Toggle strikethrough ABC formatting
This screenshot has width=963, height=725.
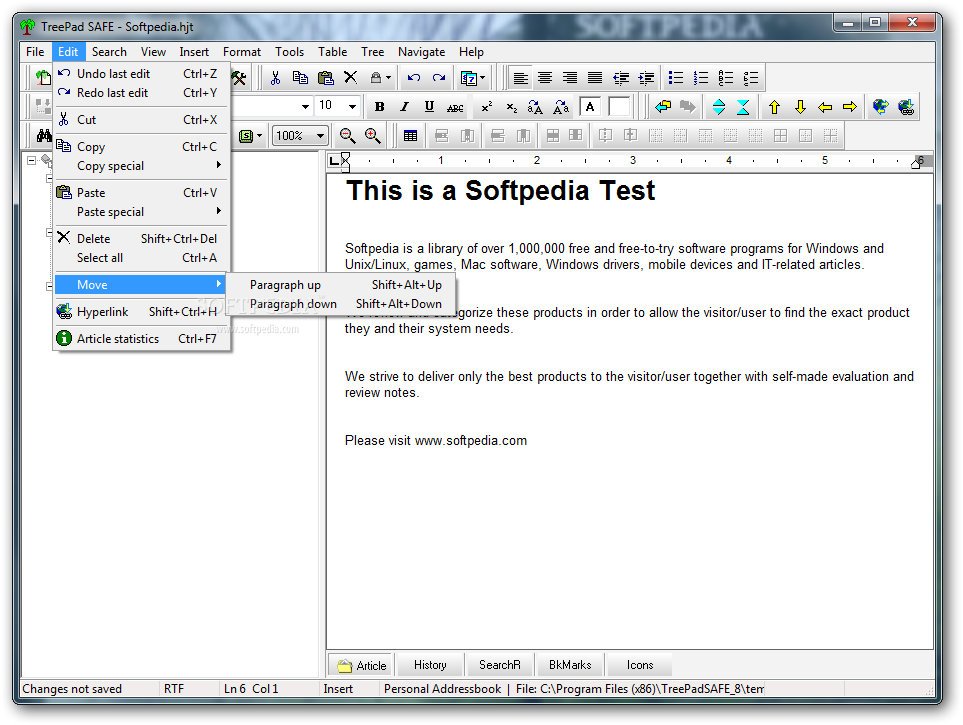[x=455, y=108]
